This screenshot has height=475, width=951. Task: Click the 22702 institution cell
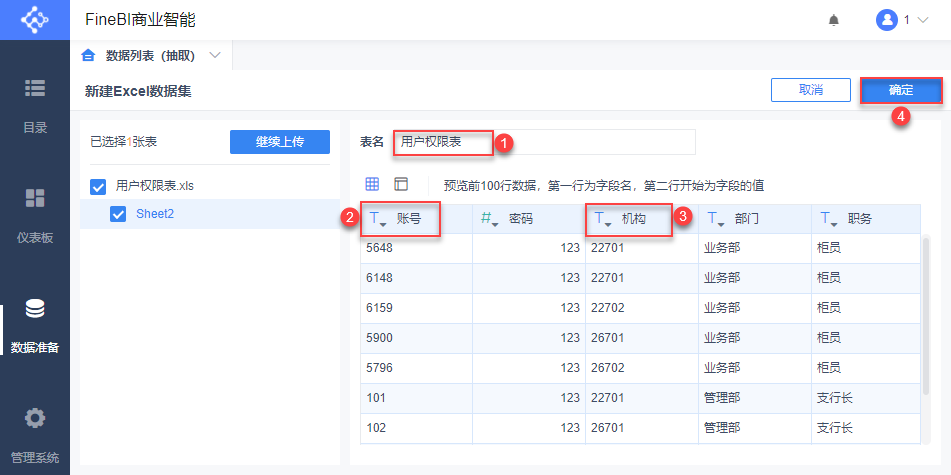pyautogui.click(x=642, y=308)
